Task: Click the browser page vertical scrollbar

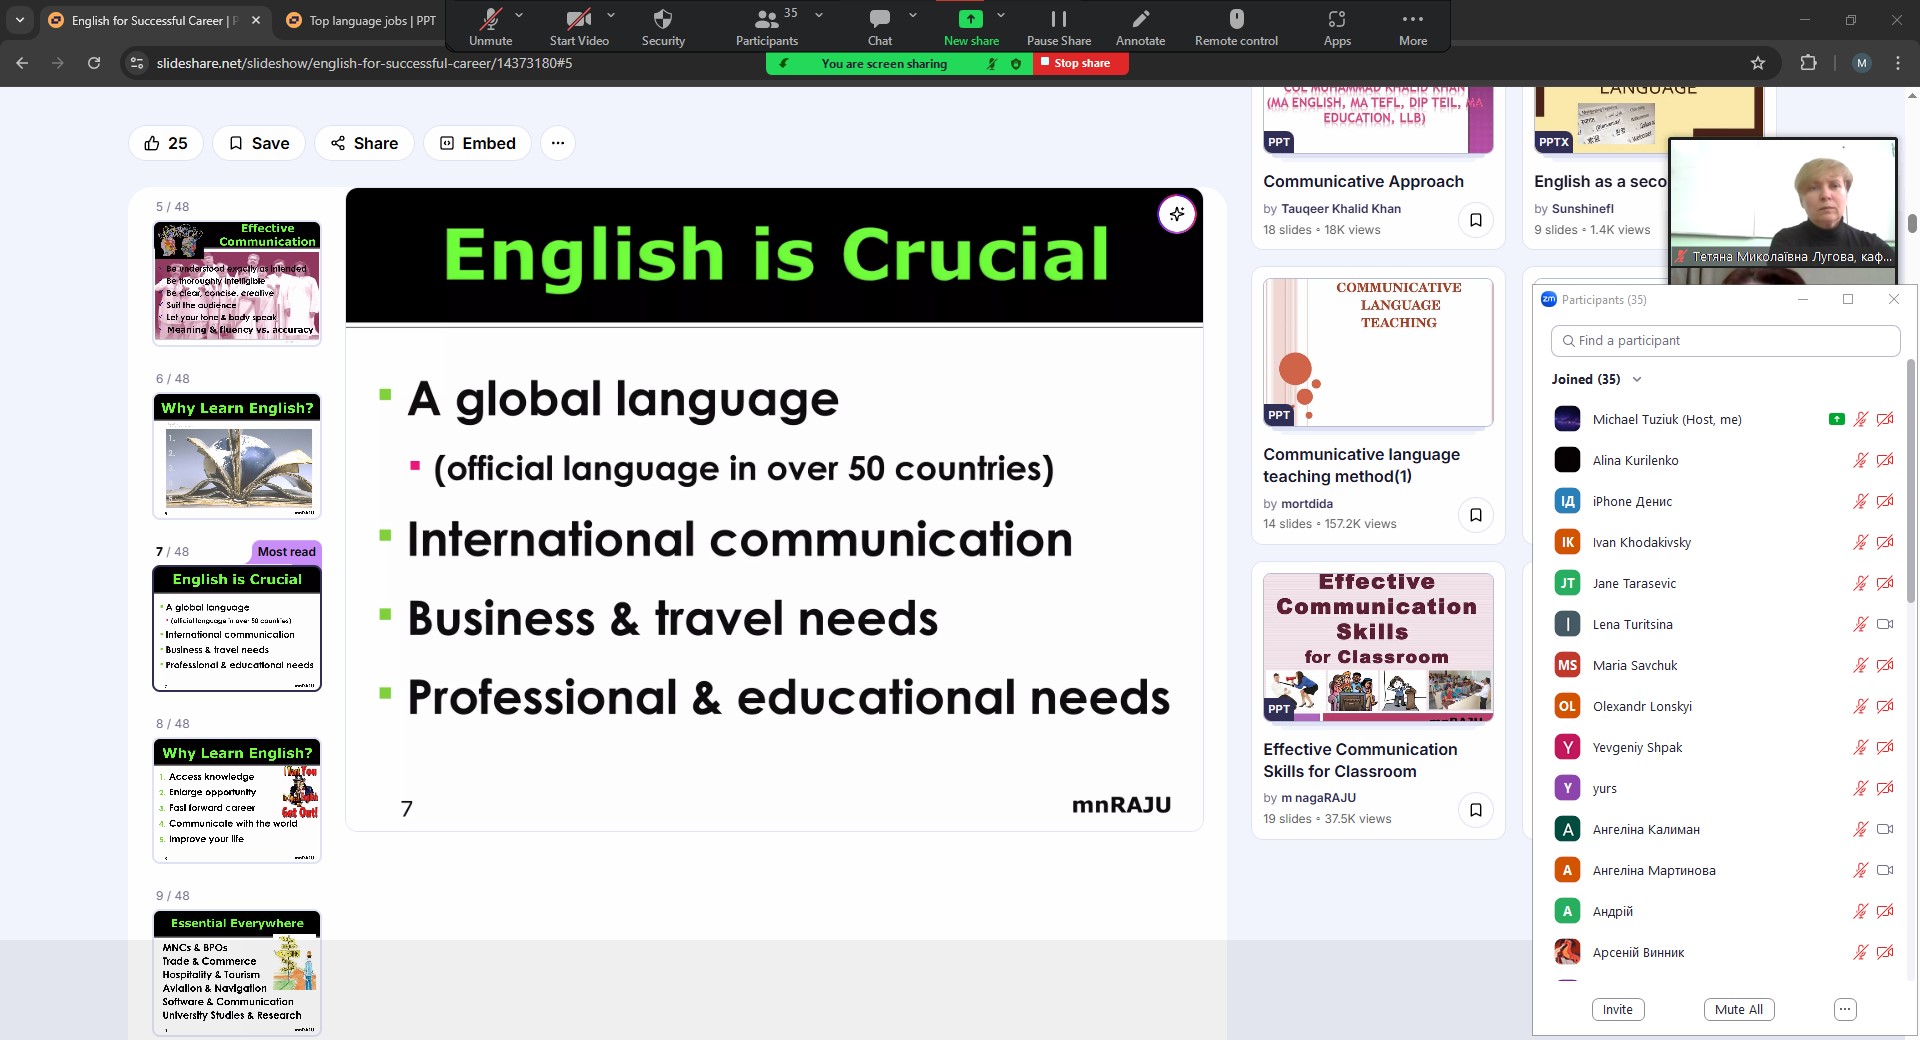Action: pos(1912,224)
